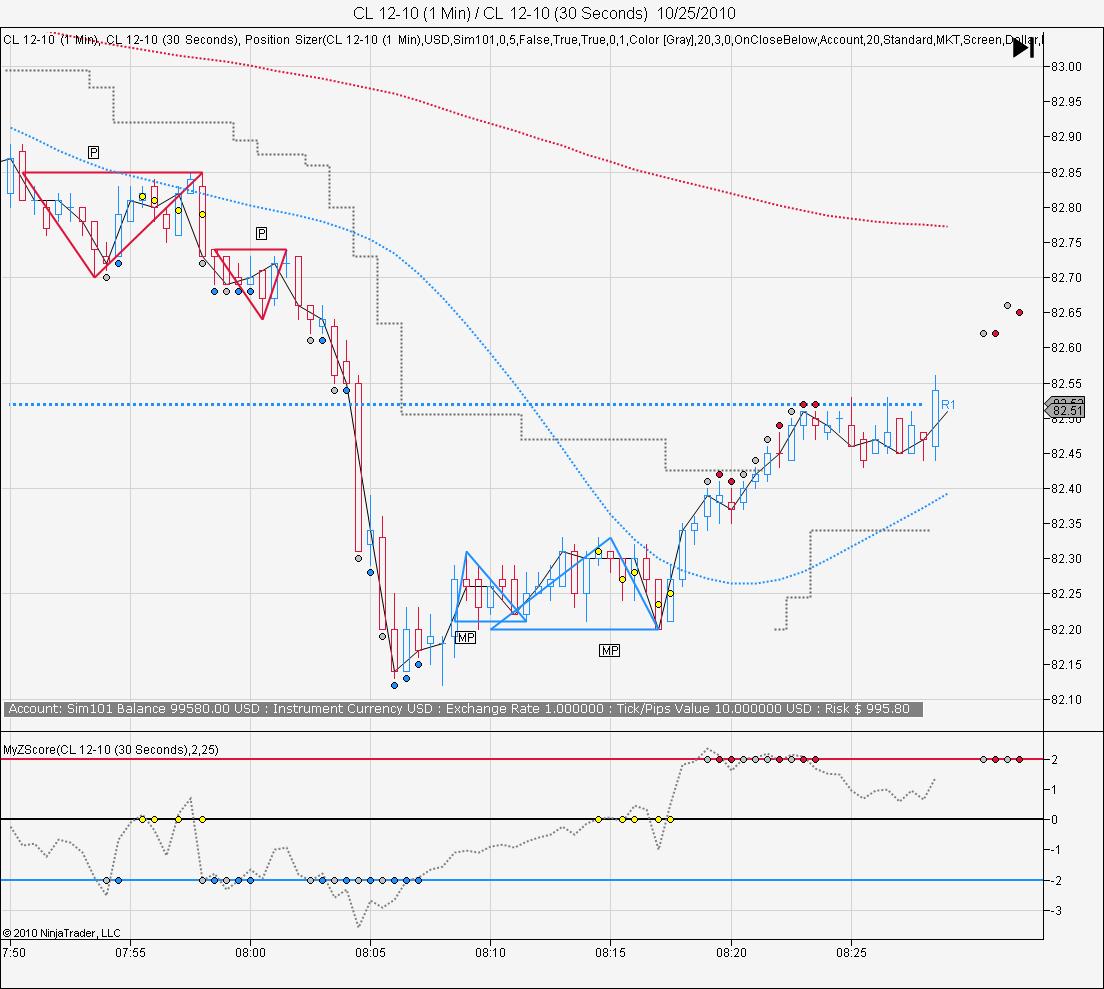
Task: Click the 08:25 time axis label
Action: (851, 952)
